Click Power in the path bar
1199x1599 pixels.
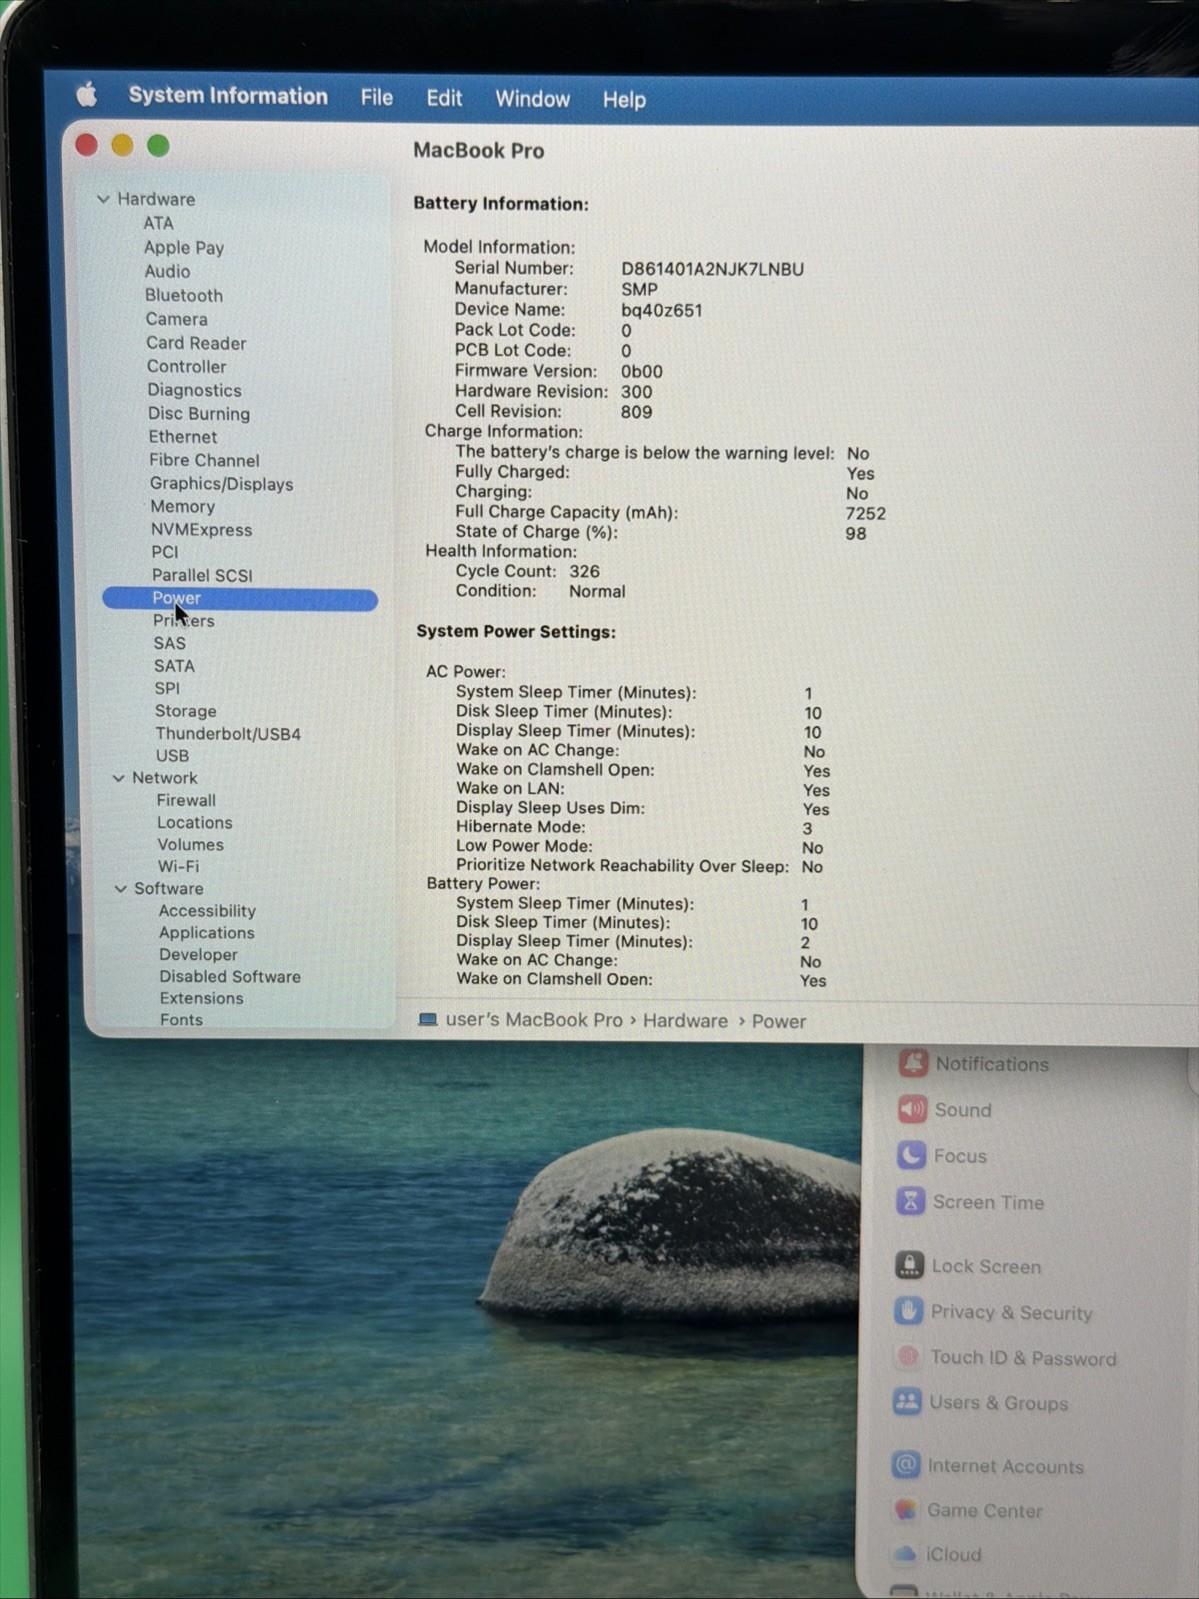[x=778, y=1022]
